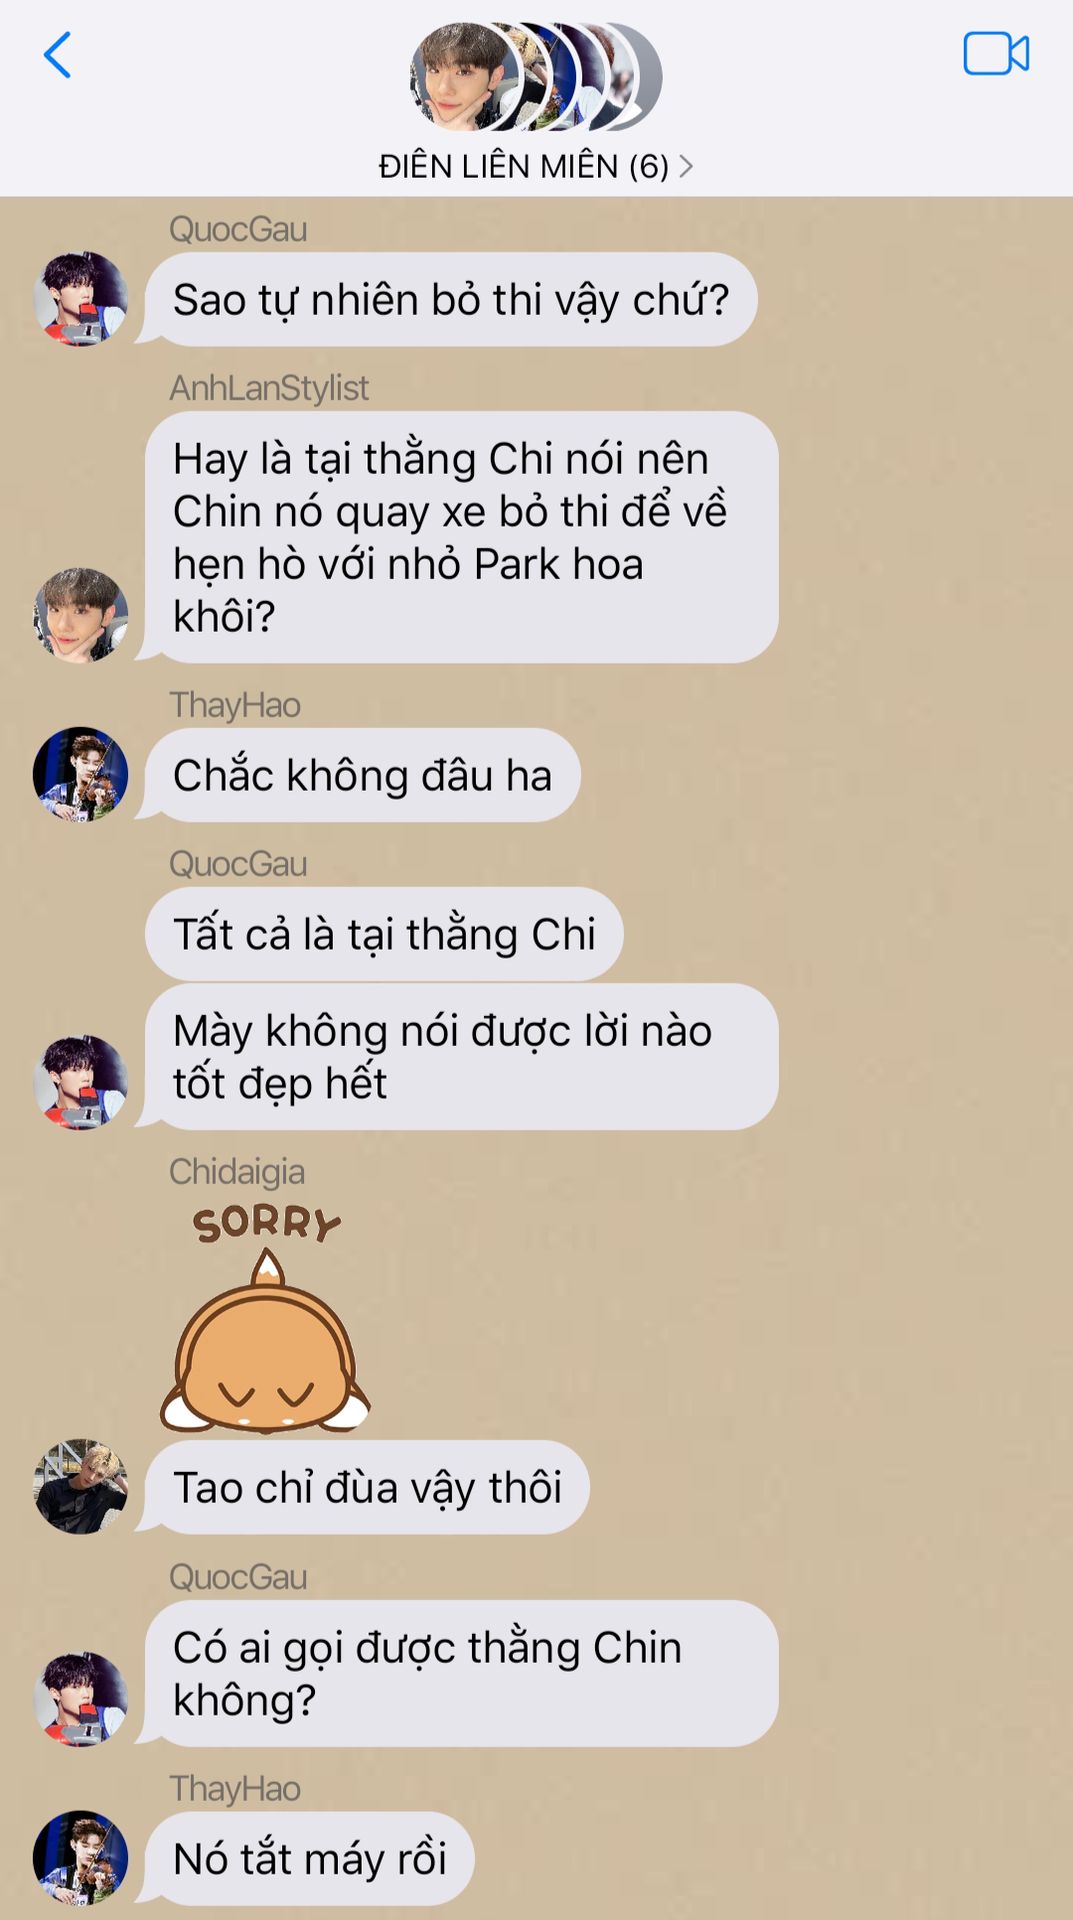
Task: Tap QuocGau's avatar beside 'Có ai gọi được' message
Action: (x=81, y=1699)
